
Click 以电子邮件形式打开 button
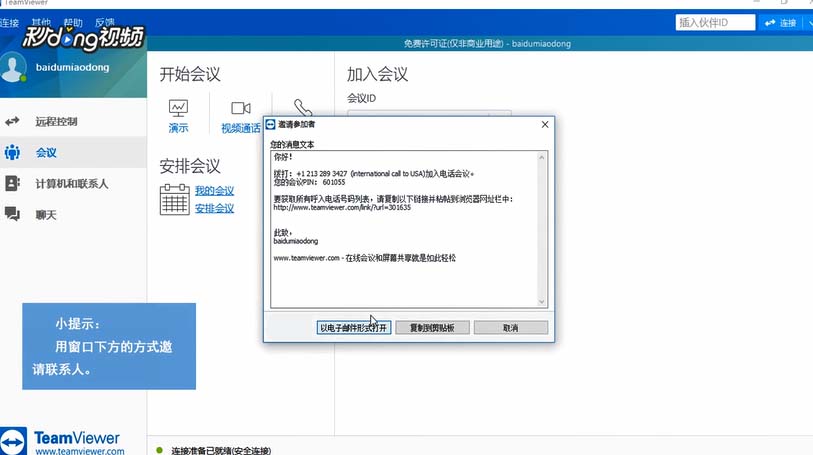coord(354,328)
